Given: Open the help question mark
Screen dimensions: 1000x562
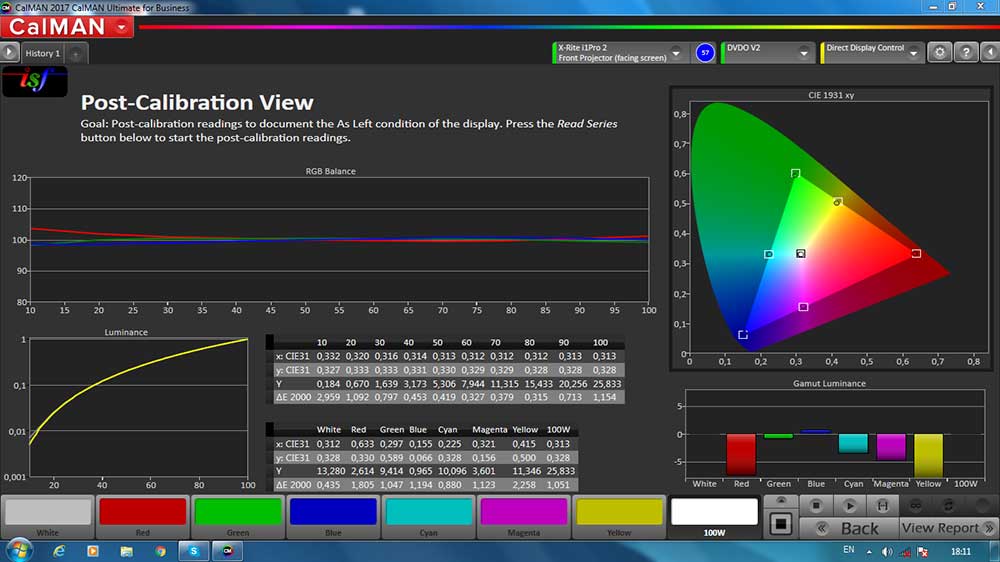Looking at the screenshot, I should coord(966,52).
